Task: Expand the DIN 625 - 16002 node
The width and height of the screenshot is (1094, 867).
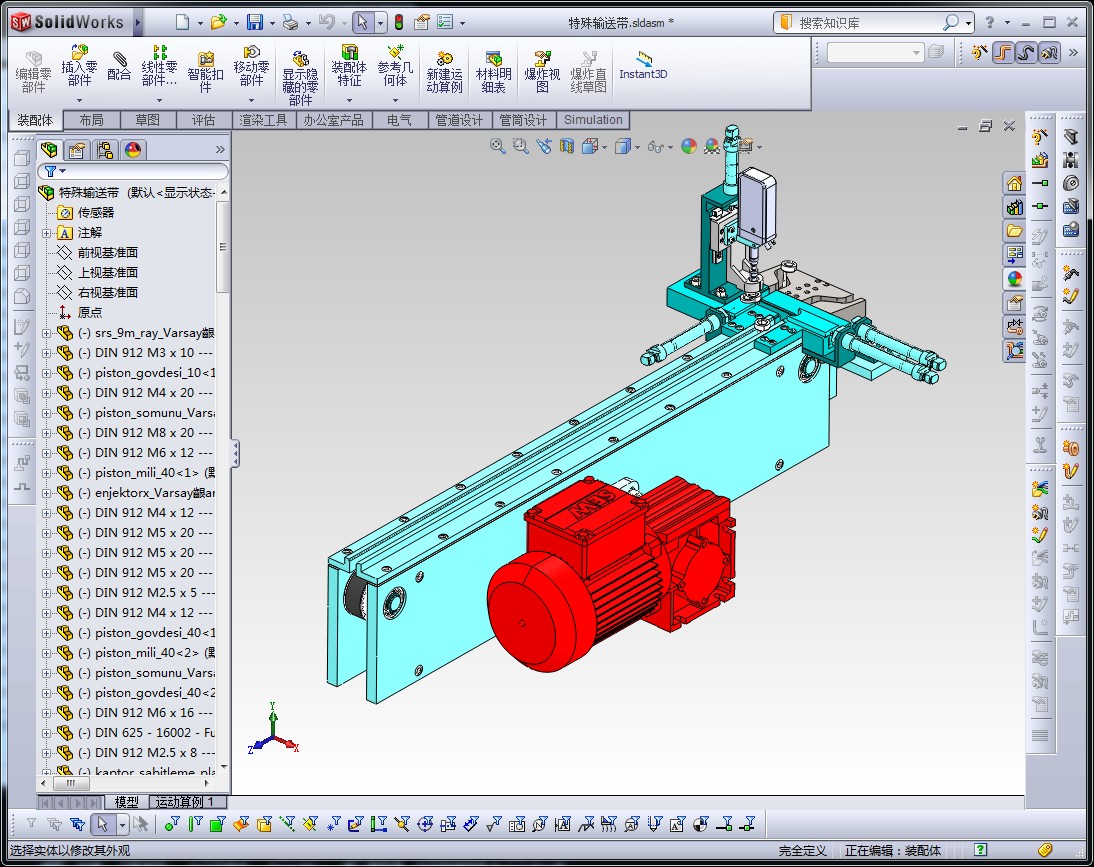Action: click(47, 733)
